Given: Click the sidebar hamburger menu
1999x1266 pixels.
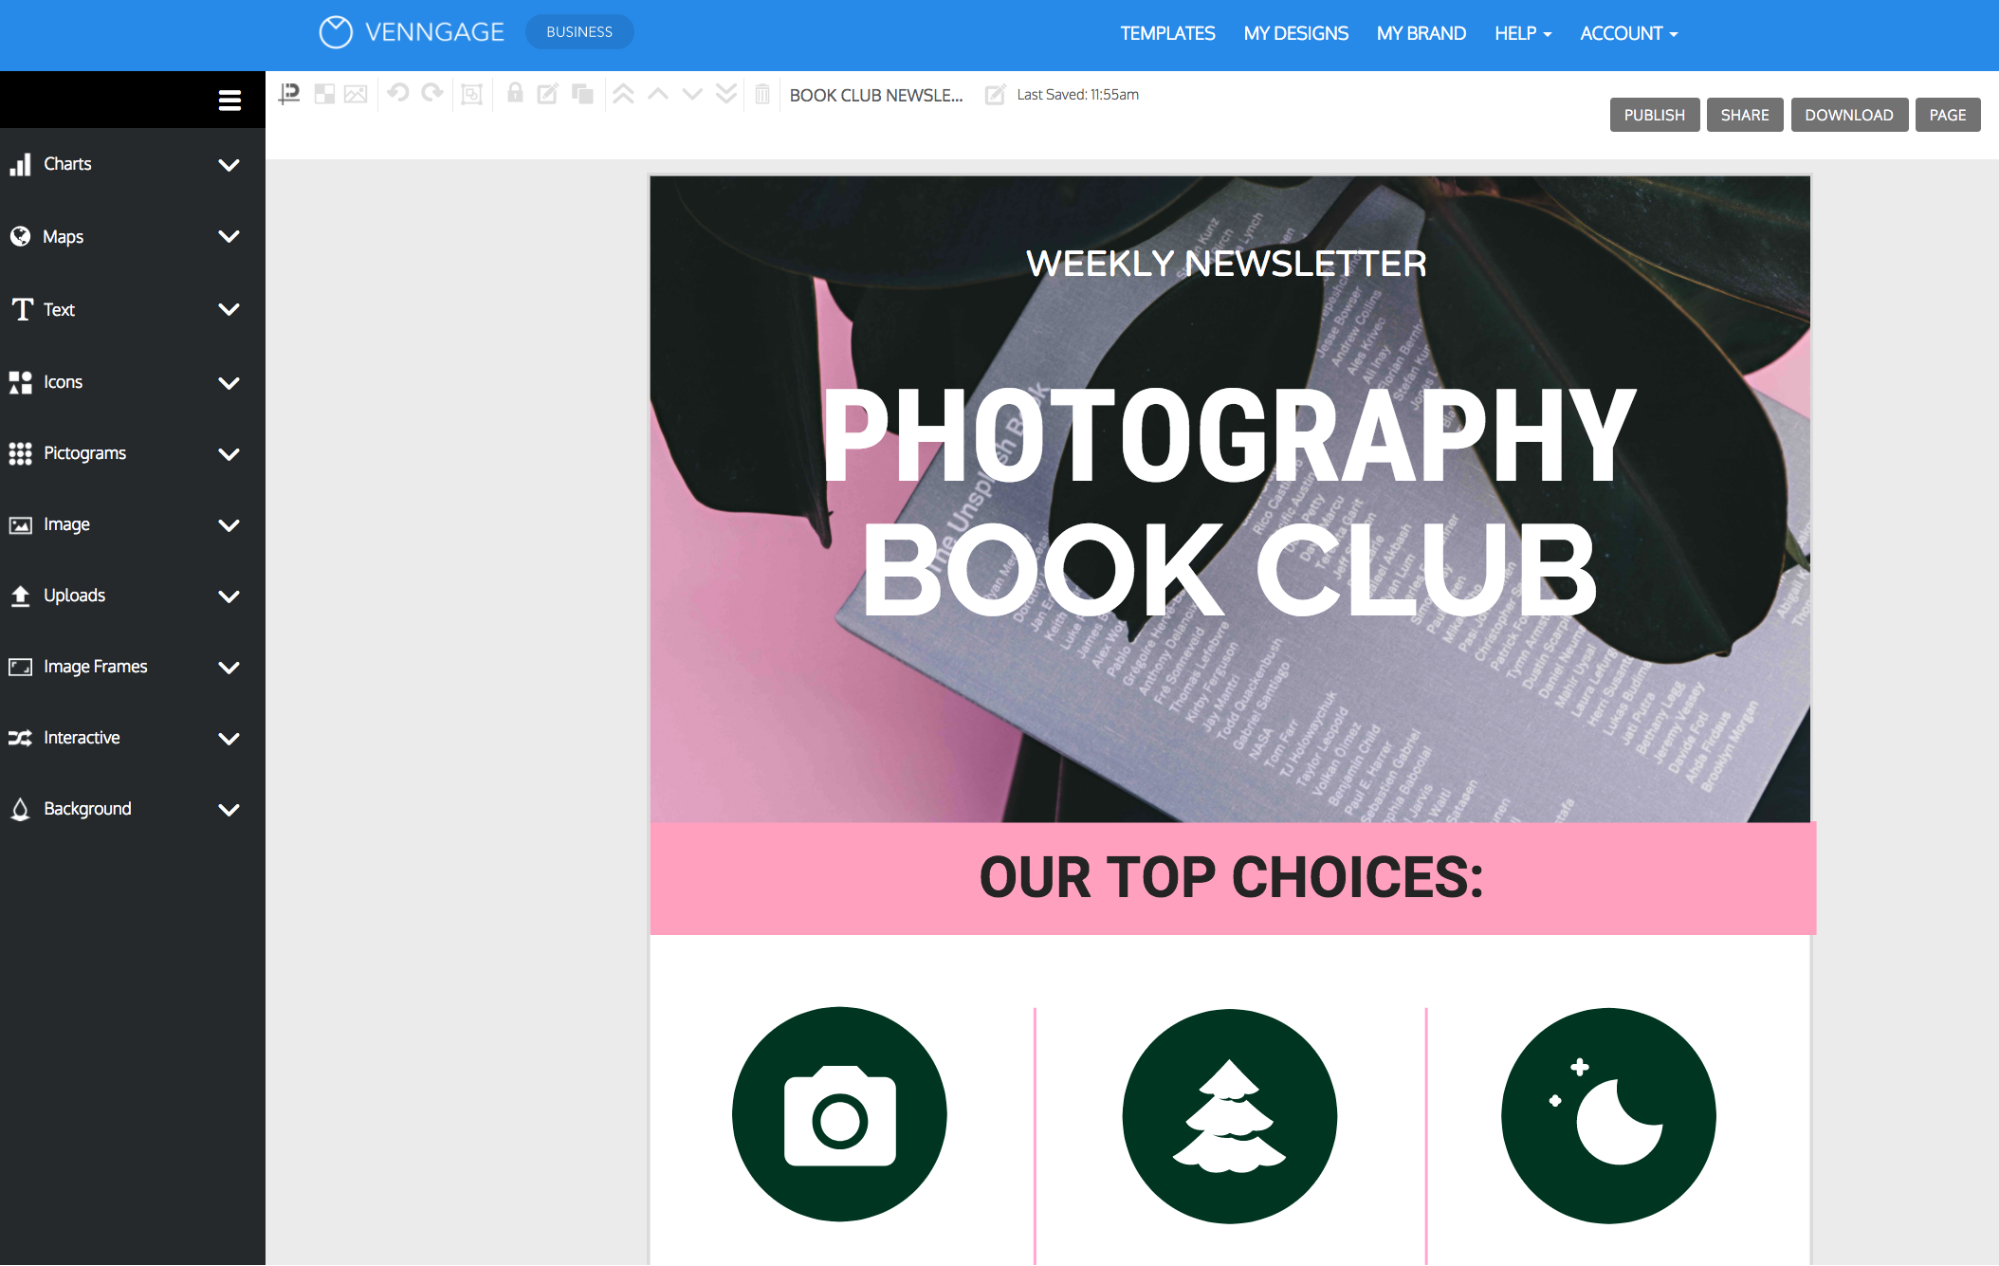Looking at the screenshot, I should 229,101.
